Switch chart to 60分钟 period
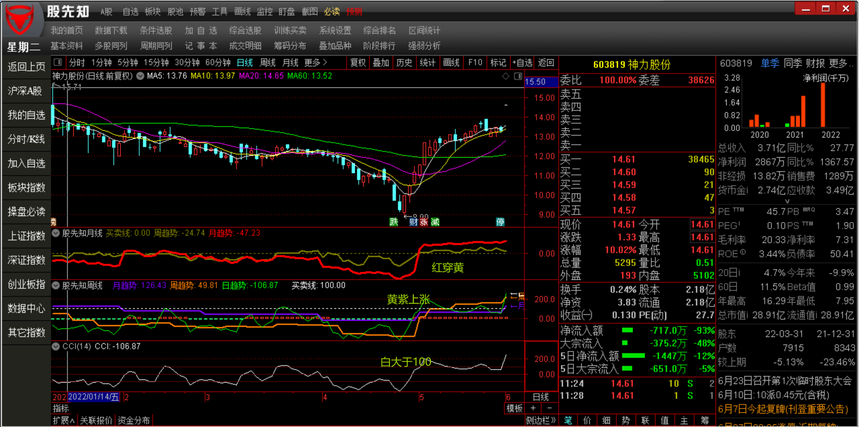Viewport: 859px width, 427px height. 217,62
